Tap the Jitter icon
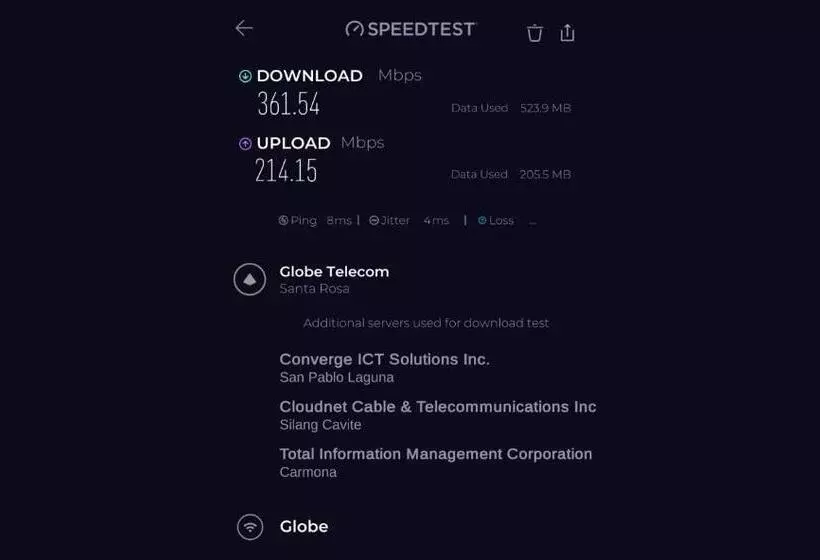Viewport: 820px width, 560px height. coord(374,220)
